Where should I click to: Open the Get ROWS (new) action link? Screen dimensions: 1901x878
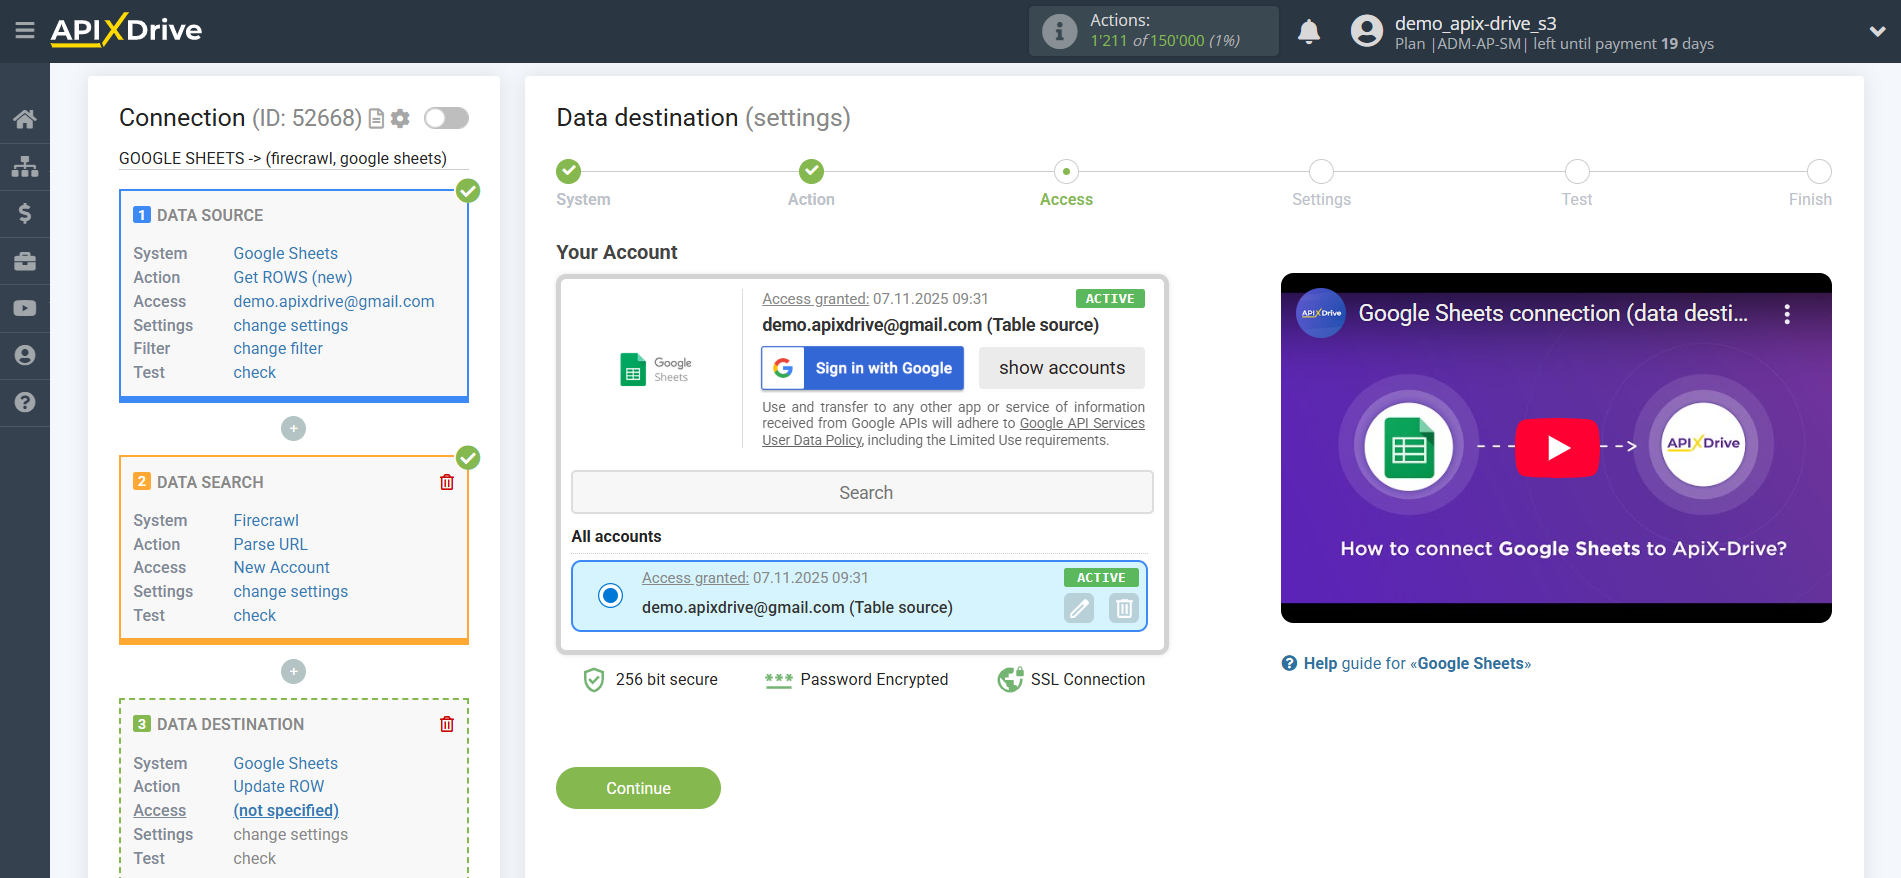click(x=293, y=277)
